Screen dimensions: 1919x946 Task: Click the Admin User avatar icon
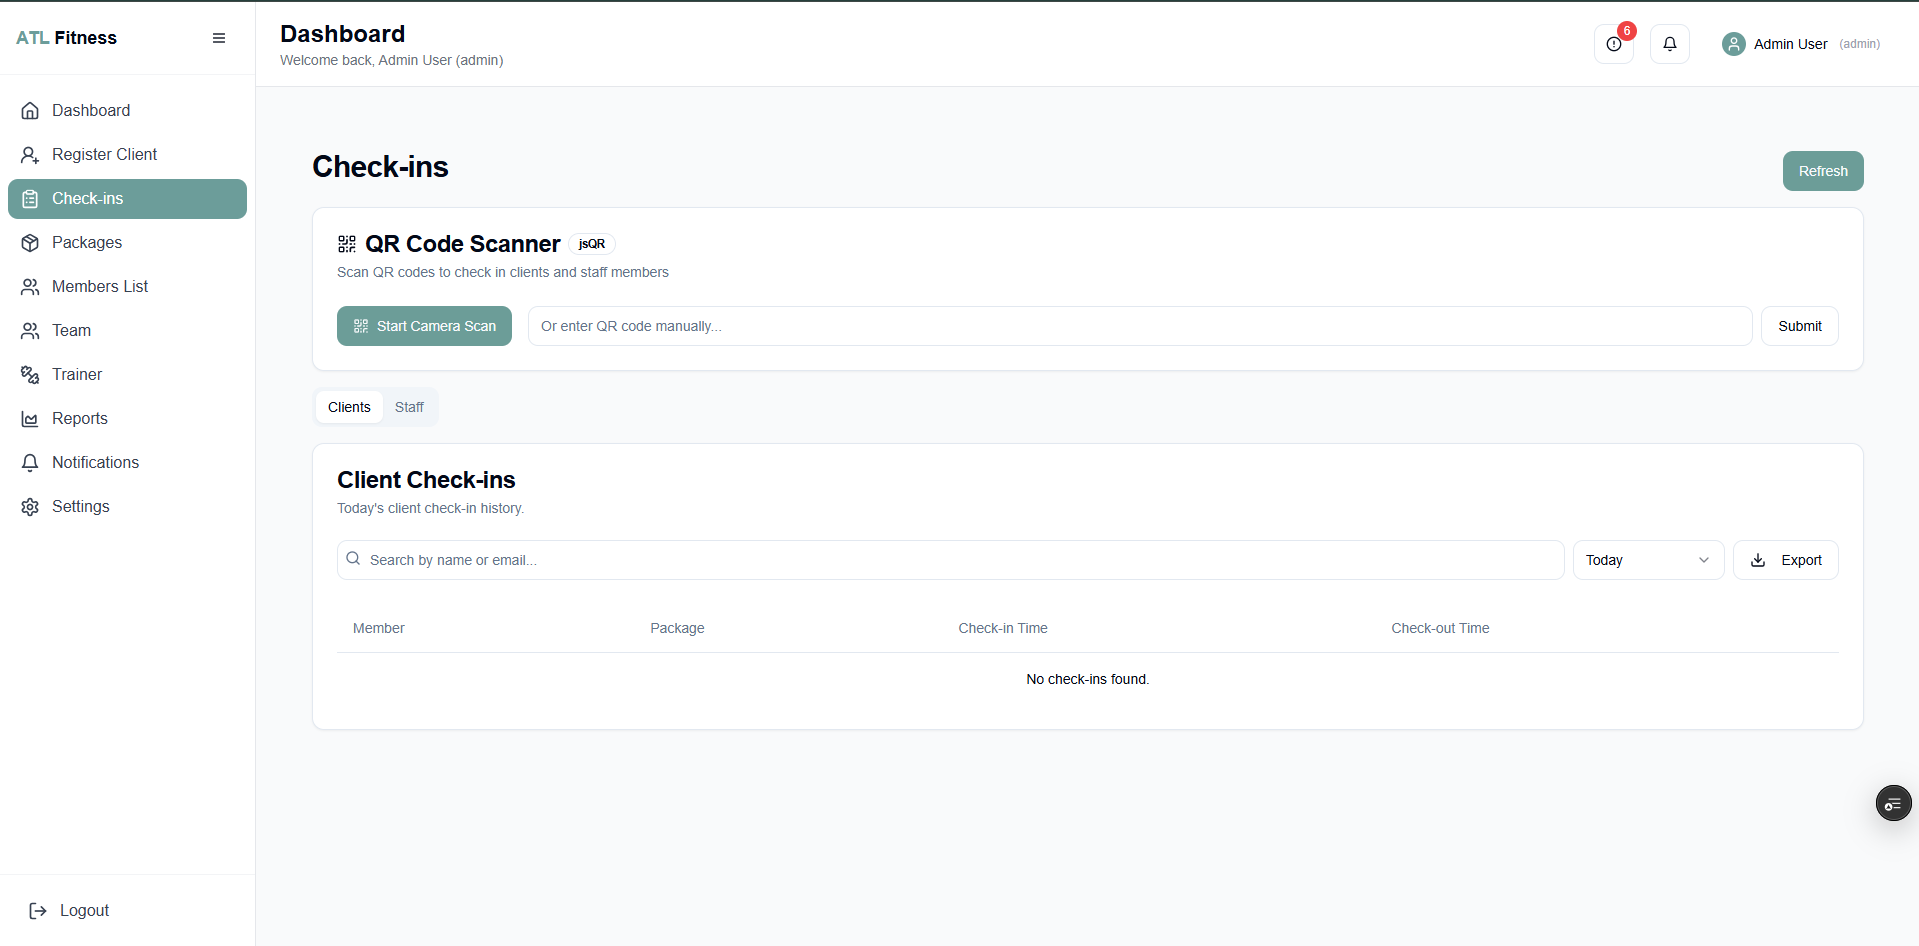(x=1734, y=44)
